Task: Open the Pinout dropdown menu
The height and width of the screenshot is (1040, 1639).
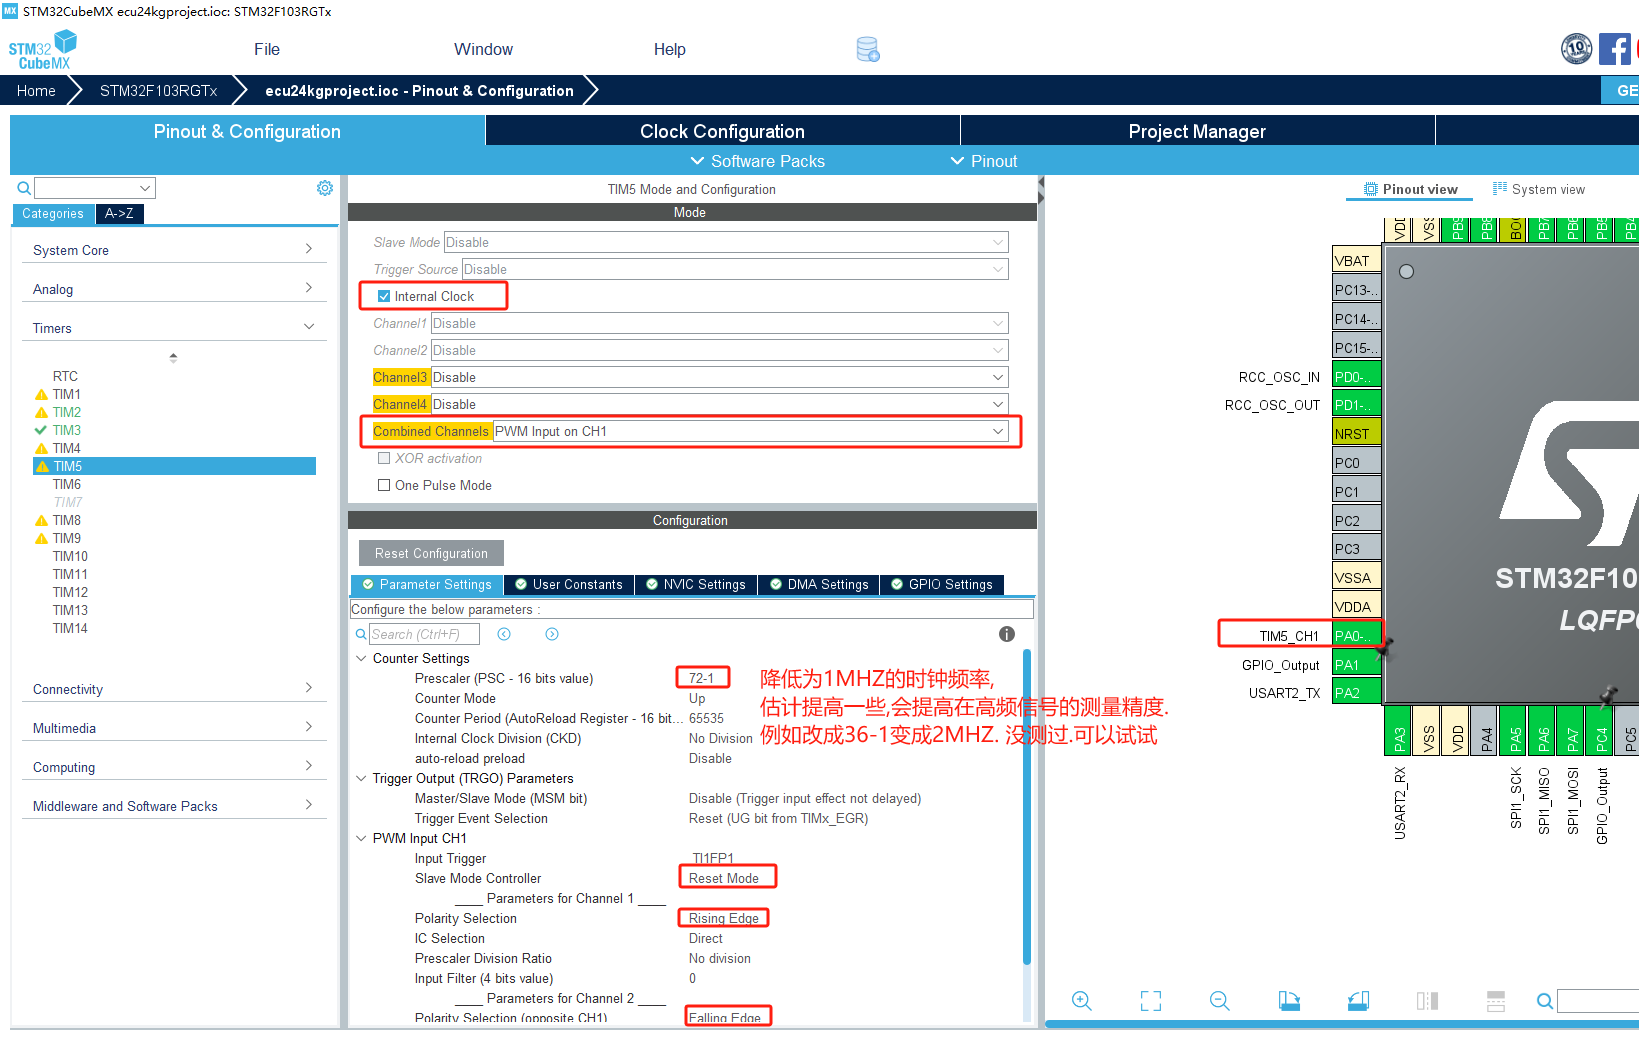Action: pos(984,161)
